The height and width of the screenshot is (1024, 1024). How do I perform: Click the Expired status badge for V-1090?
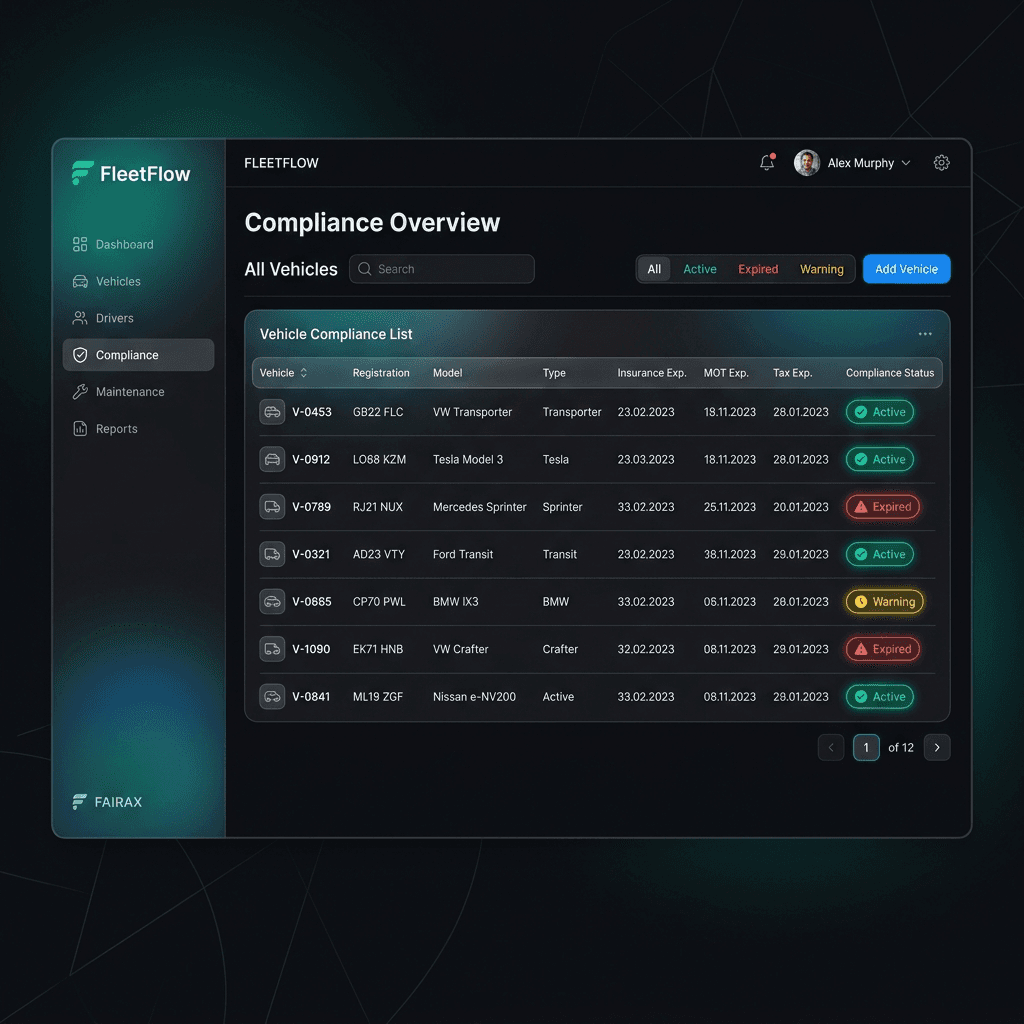[883, 649]
